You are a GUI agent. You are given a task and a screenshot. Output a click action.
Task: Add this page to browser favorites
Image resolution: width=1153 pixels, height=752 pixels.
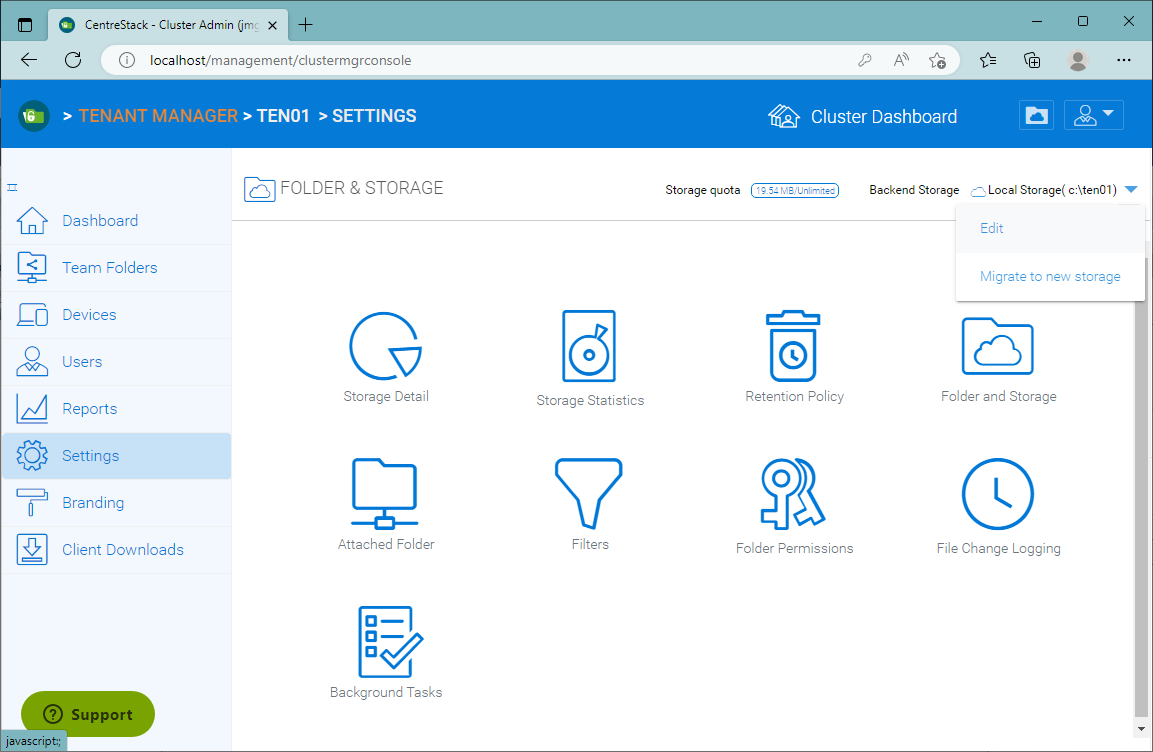[x=937, y=60]
